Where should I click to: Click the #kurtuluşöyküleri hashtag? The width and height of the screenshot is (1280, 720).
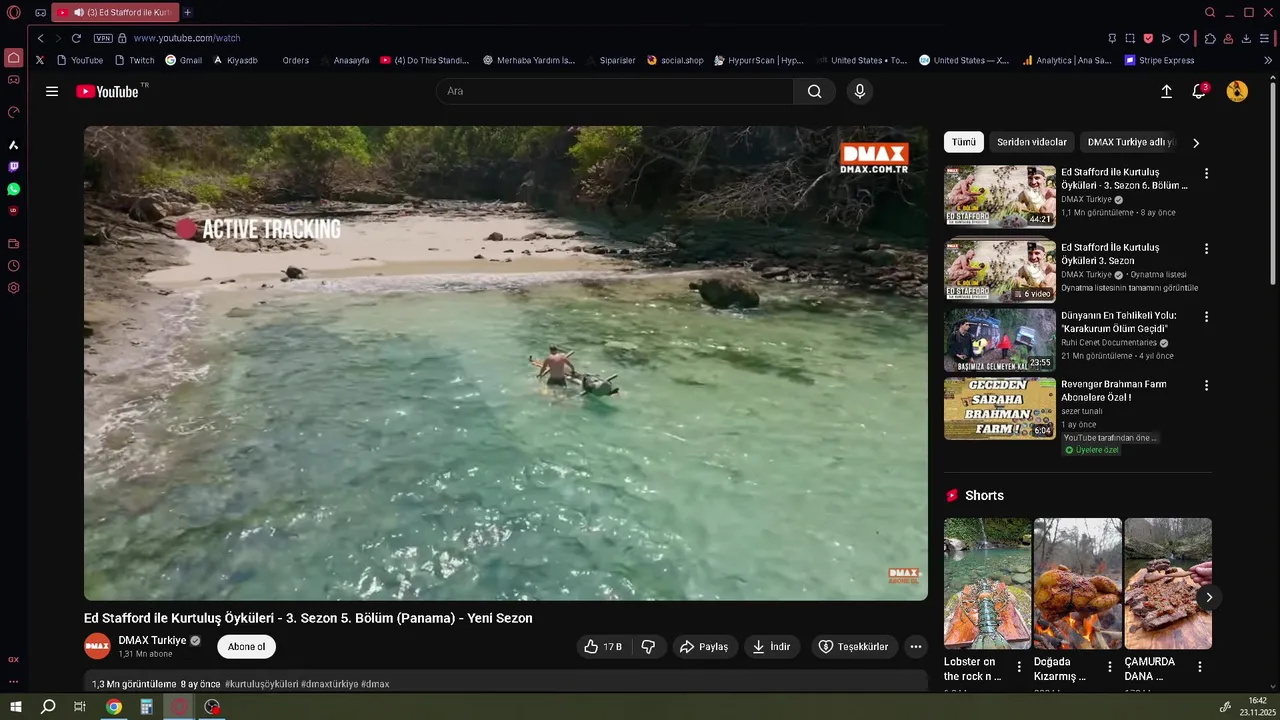[261, 684]
